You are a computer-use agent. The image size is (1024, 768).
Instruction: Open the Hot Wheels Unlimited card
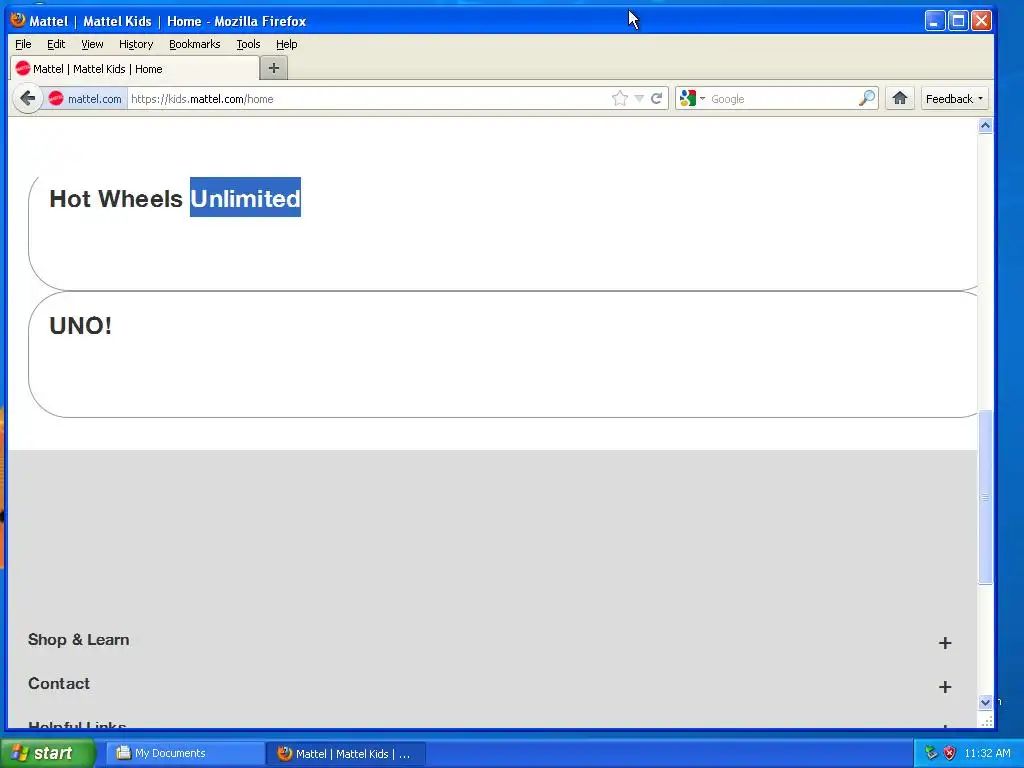click(x=503, y=232)
